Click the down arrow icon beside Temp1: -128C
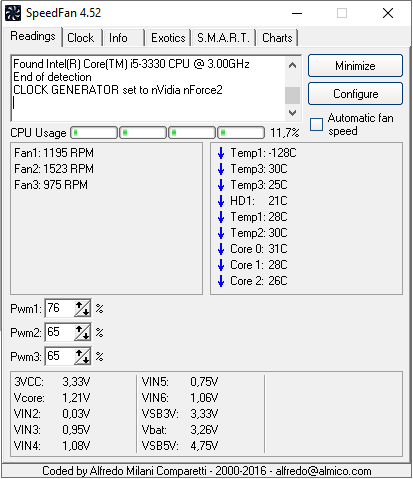 click(221, 153)
